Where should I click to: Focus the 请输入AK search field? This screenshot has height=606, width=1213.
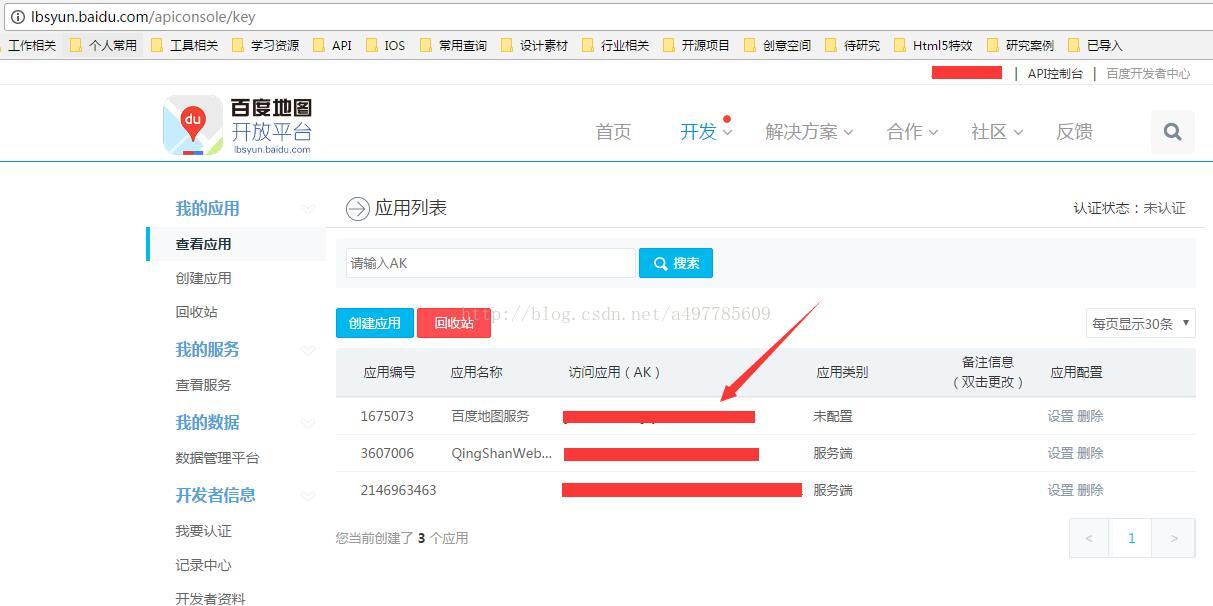[491, 263]
